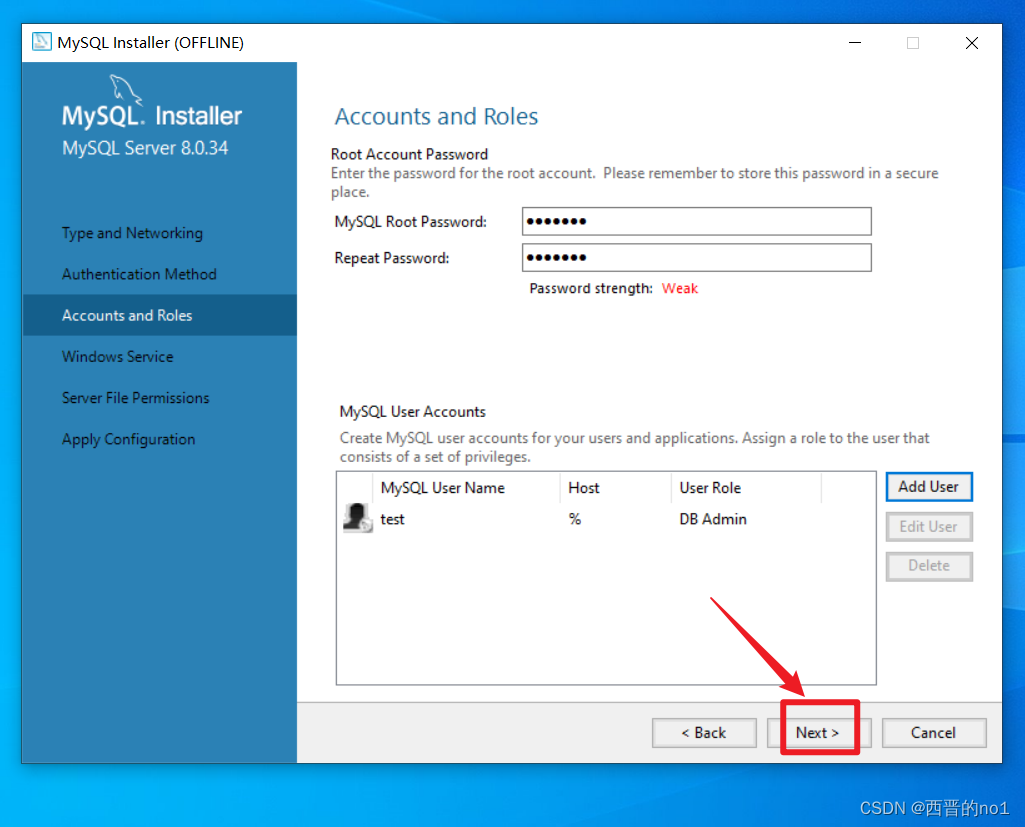The height and width of the screenshot is (827, 1025).
Task: Click the 'Root Account Password' section label
Action: click(409, 154)
